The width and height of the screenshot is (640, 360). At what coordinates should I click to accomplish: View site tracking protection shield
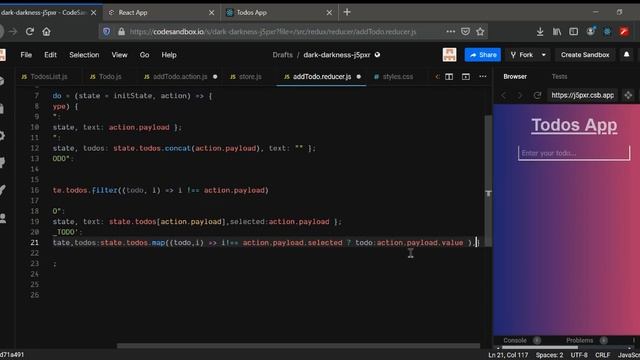(x=107, y=31)
